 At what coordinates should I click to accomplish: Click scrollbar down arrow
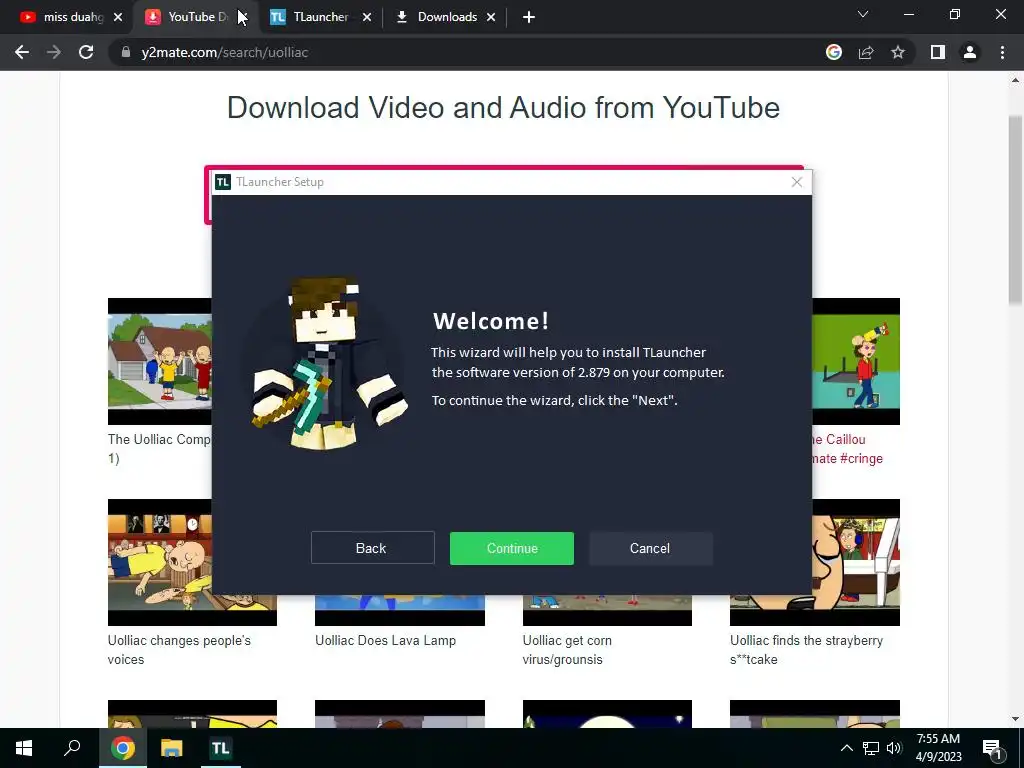1015,719
